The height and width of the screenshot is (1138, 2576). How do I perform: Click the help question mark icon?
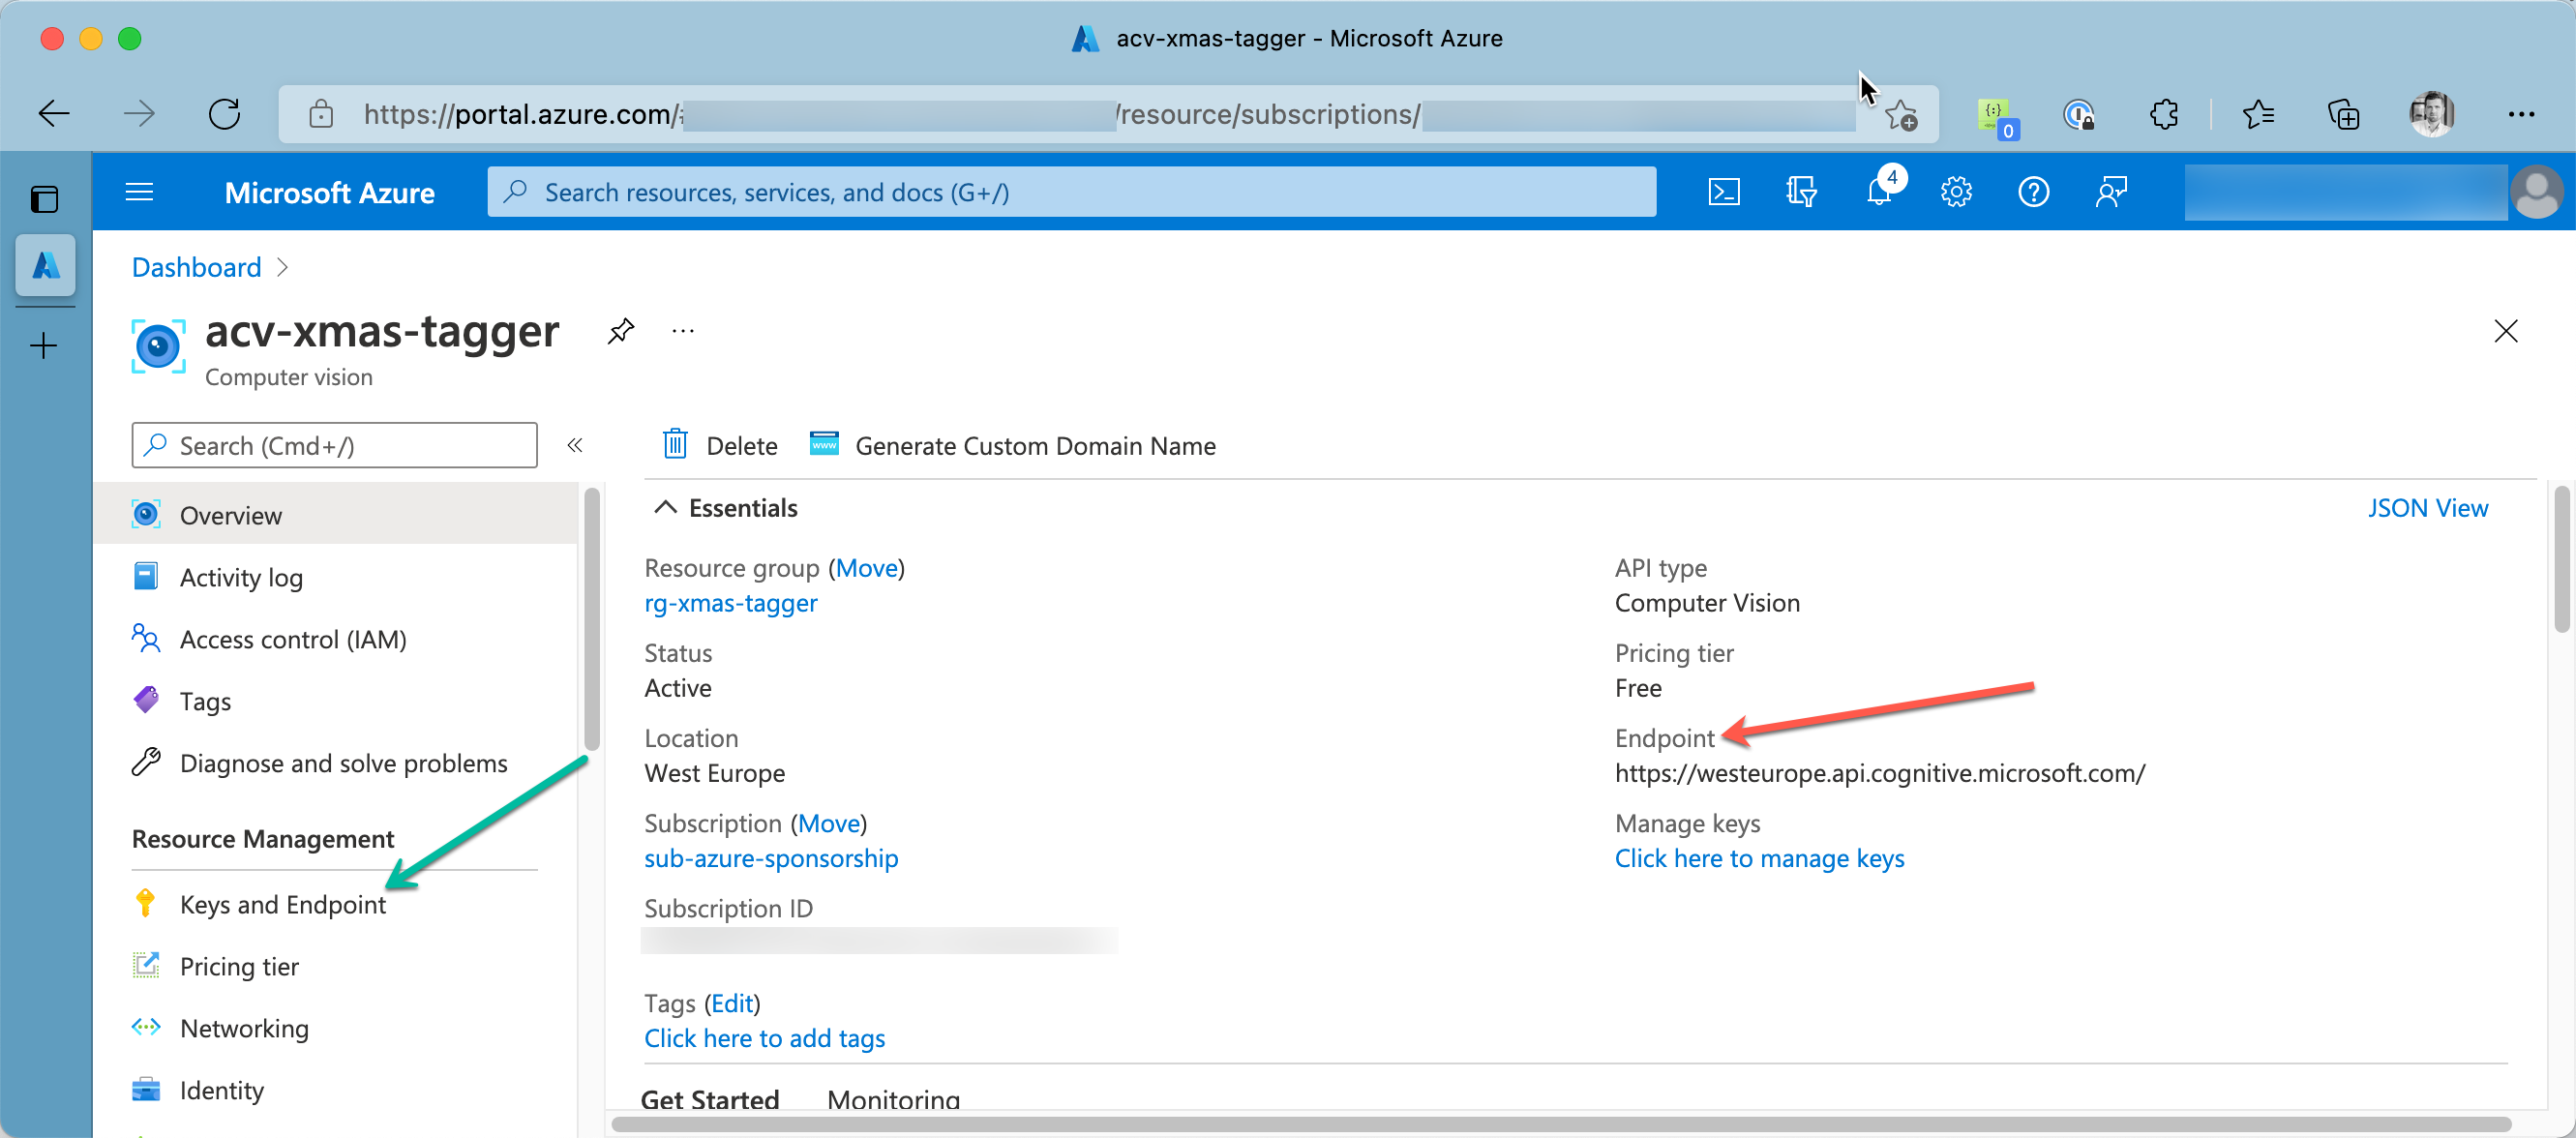(x=2033, y=192)
